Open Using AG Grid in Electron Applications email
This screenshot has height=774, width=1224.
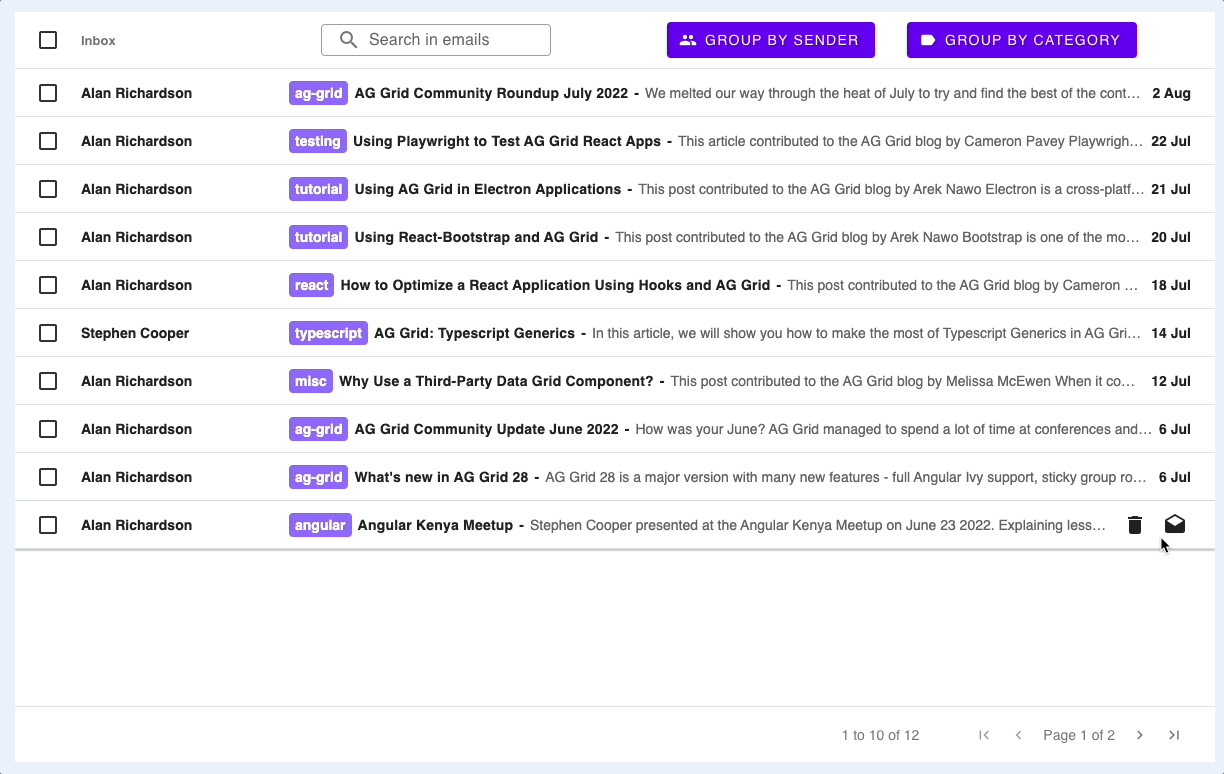pyautogui.click(x=488, y=189)
